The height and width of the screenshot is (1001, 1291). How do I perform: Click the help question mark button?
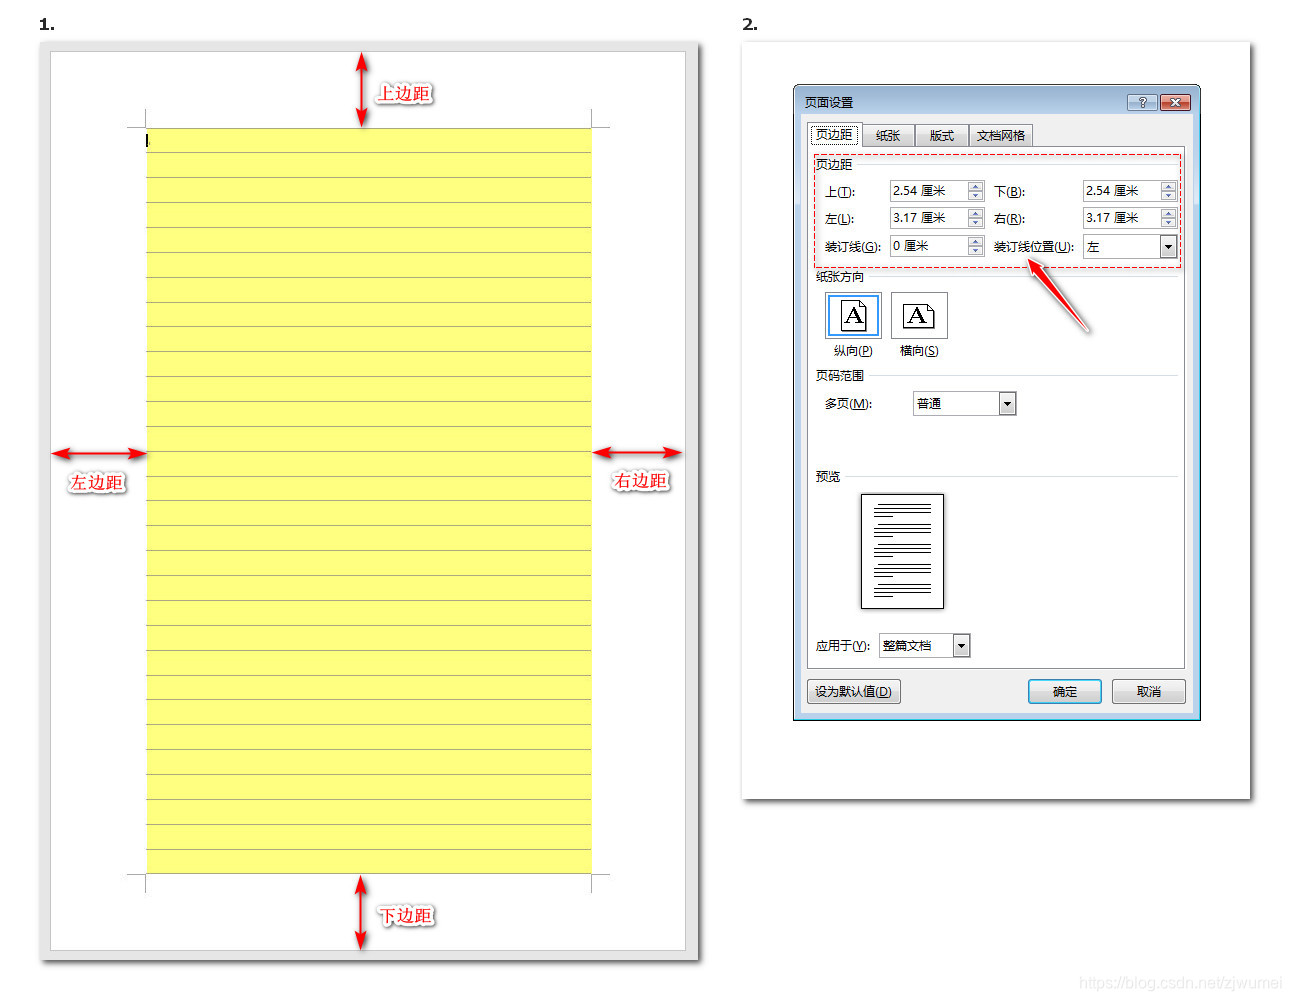tap(1142, 102)
